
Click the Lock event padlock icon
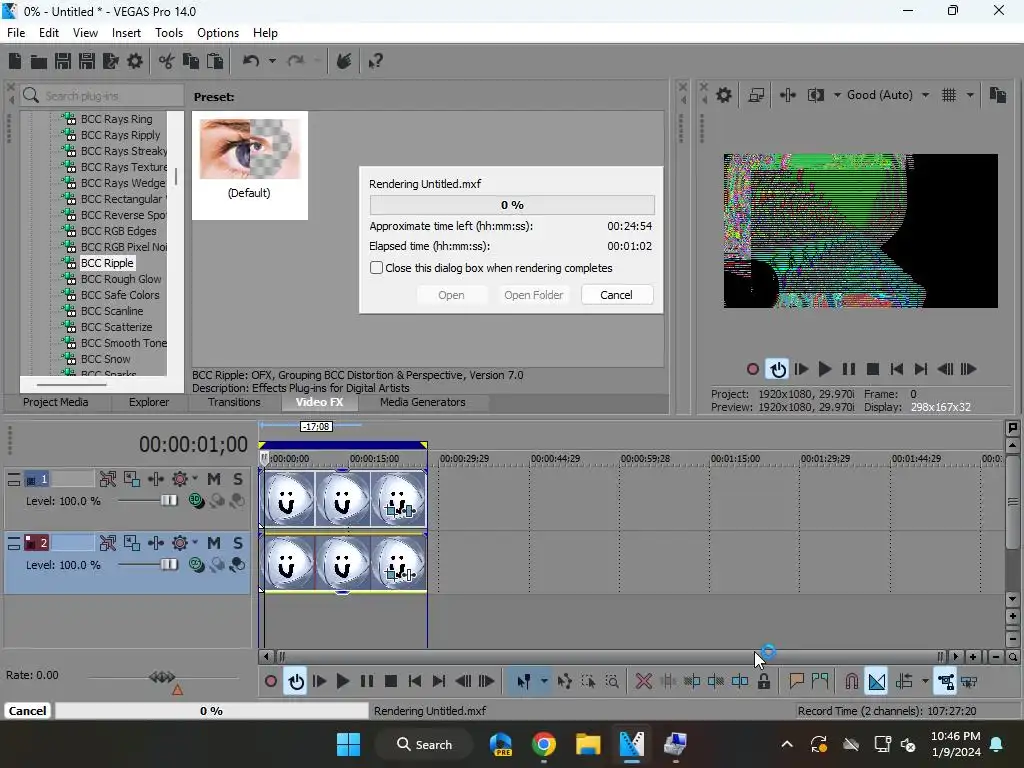pos(763,682)
